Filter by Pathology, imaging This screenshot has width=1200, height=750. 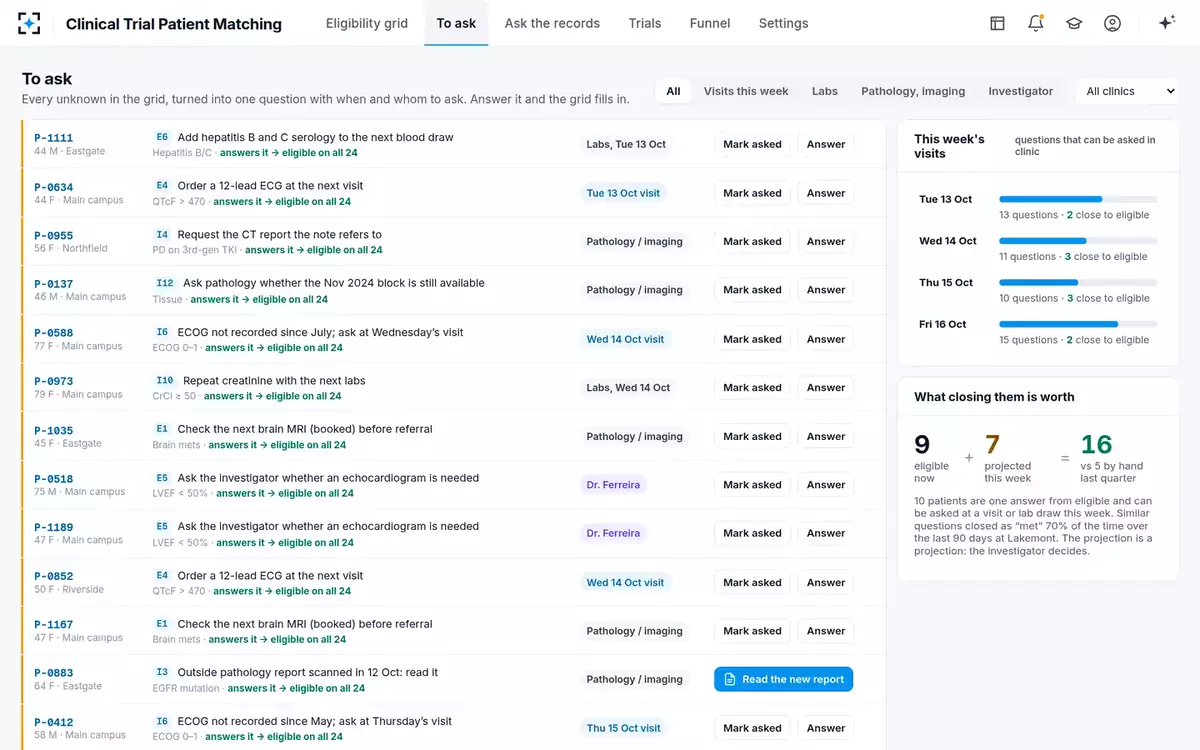click(913, 91)
